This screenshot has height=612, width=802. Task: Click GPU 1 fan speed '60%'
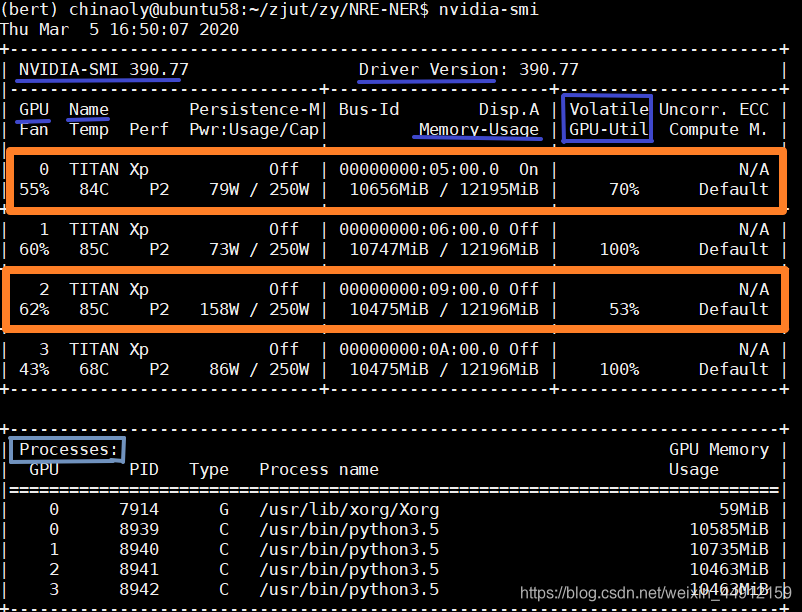pos(34,249)
